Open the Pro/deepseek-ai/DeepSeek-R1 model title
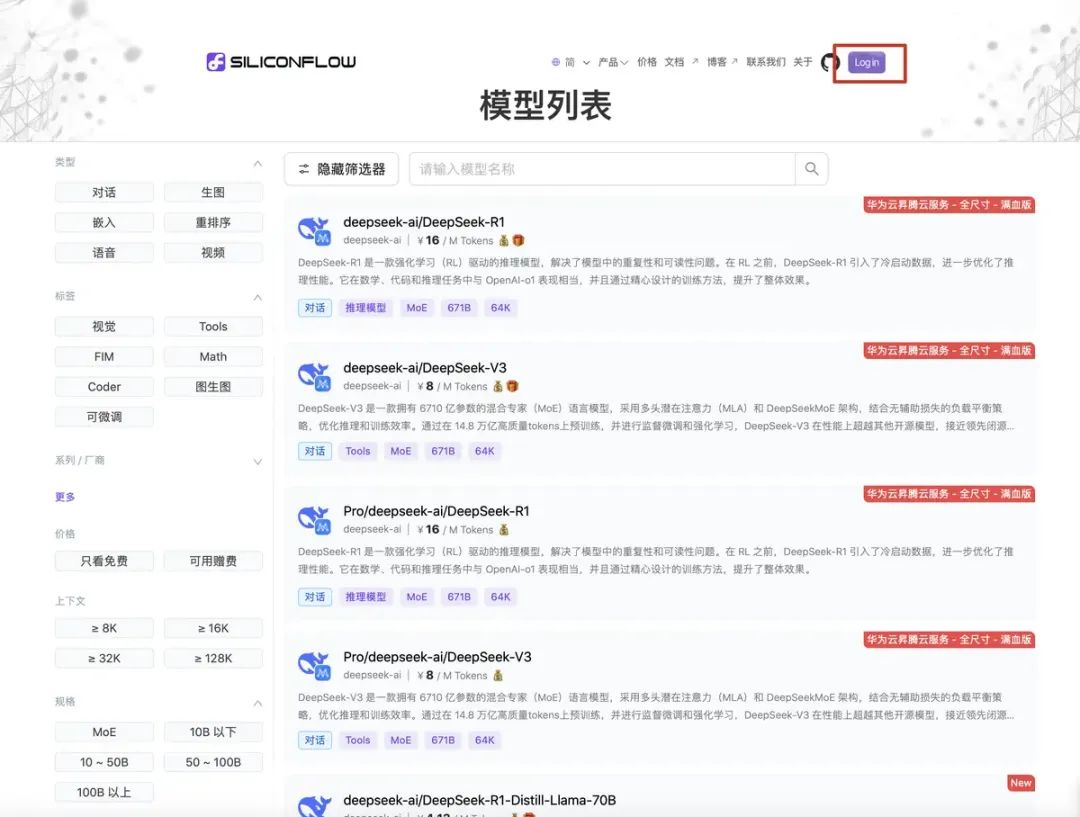Viewport: 1080px width, 817px height. click(x=436, y=511)
